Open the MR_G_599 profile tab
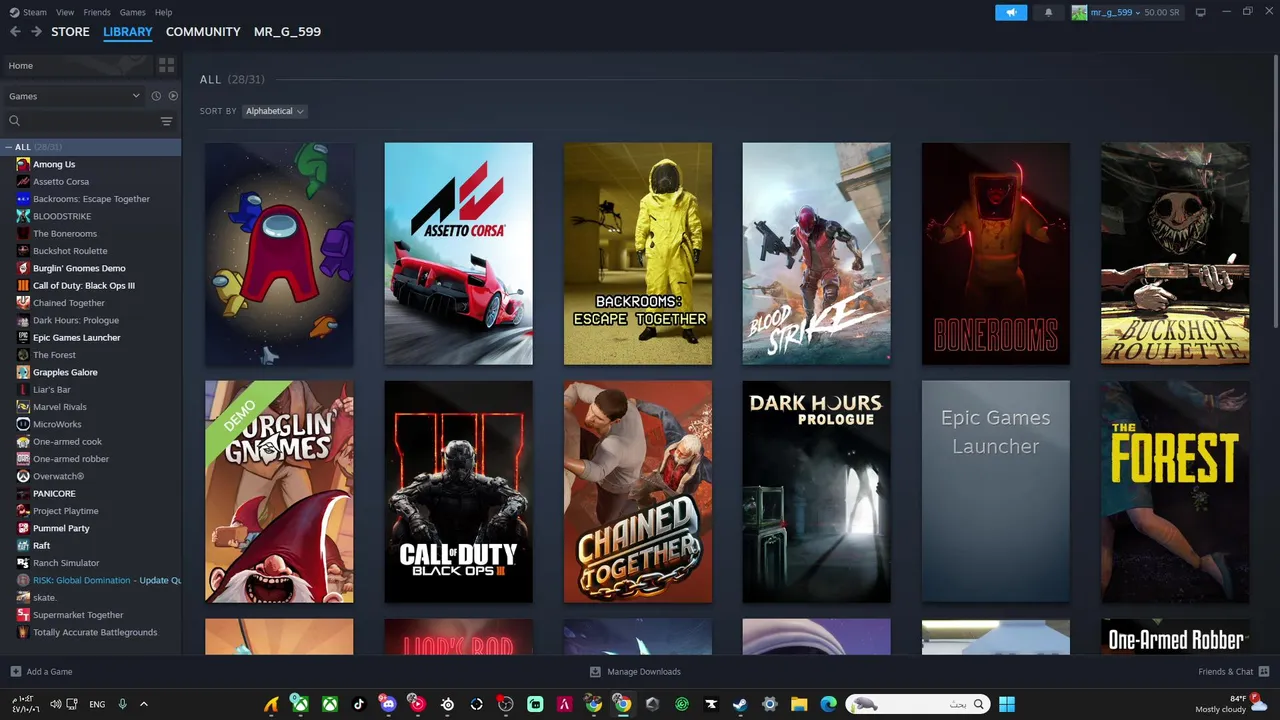Viewport: 1280px width, 720px height. pyautogui.click(x=287, y=32)
